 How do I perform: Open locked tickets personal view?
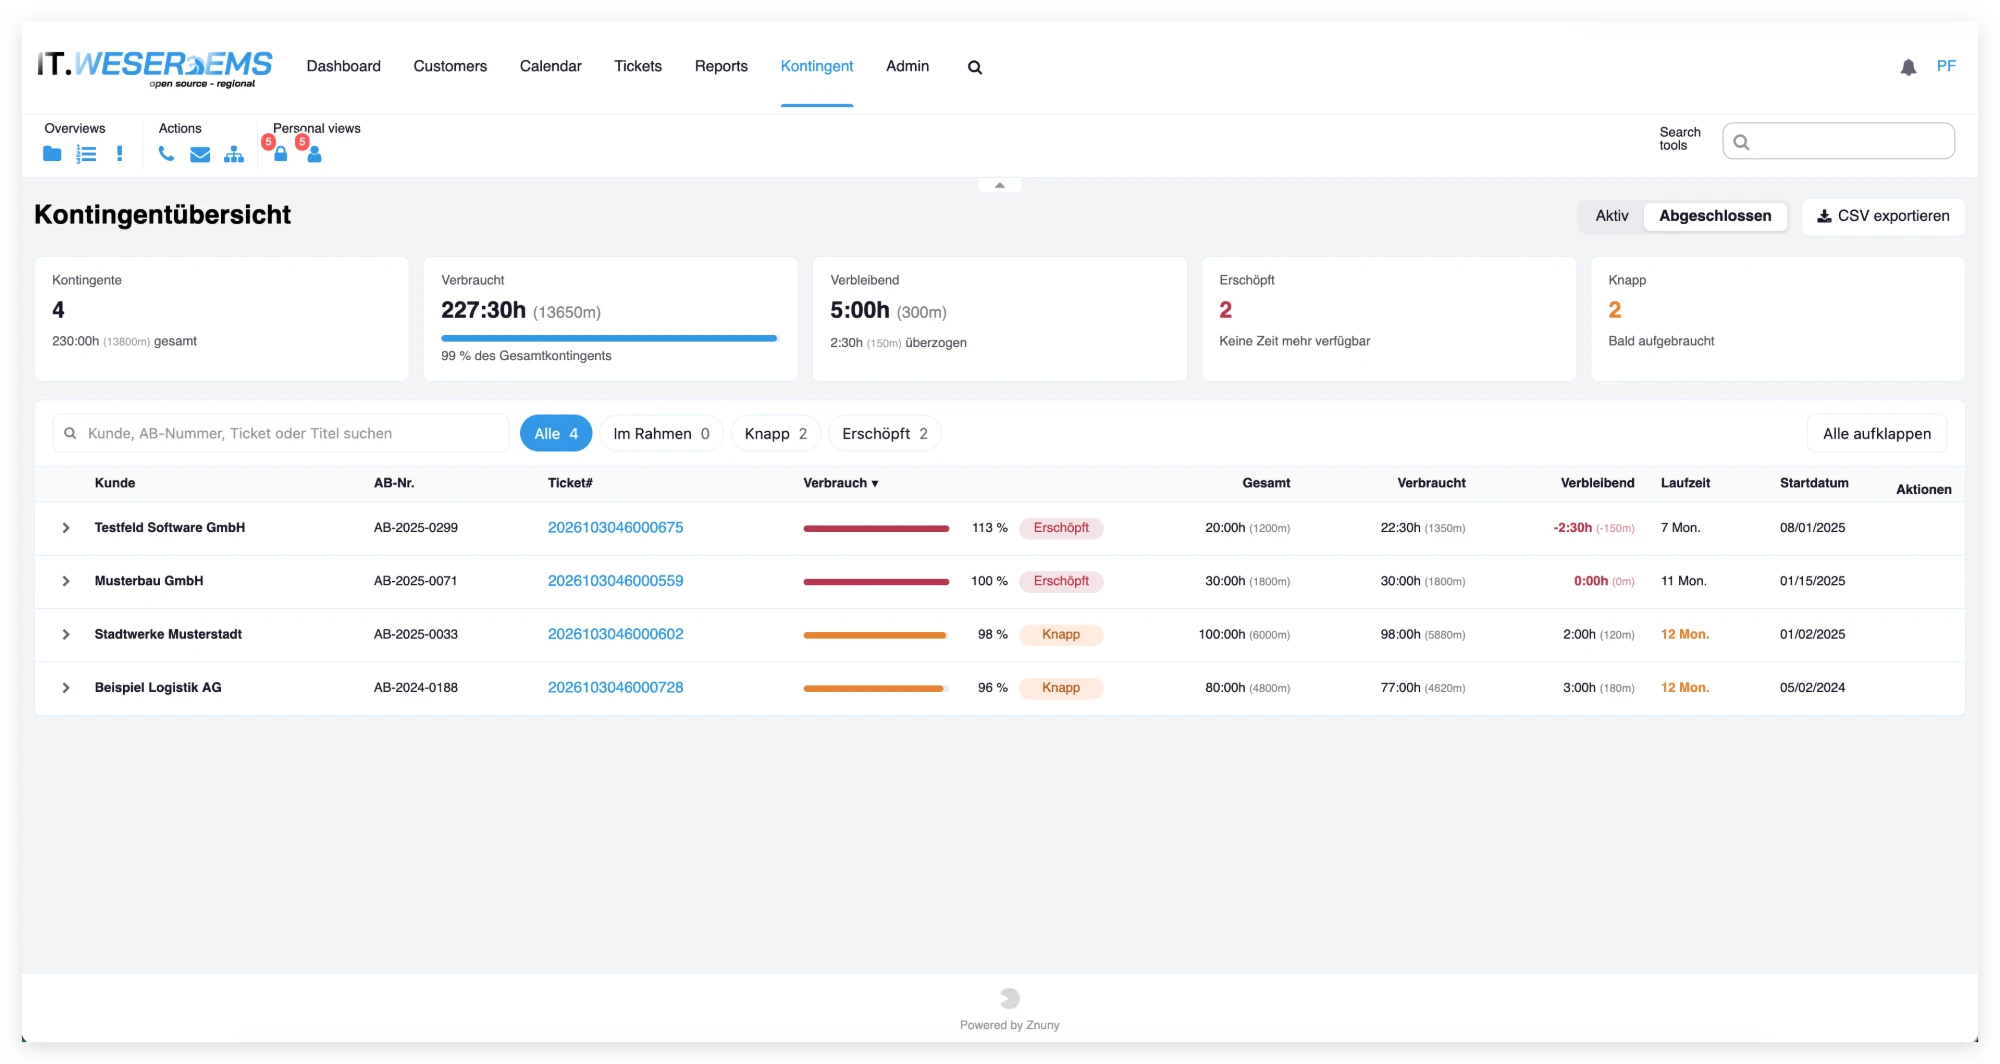pyautogui.click(x=281, y=154)
